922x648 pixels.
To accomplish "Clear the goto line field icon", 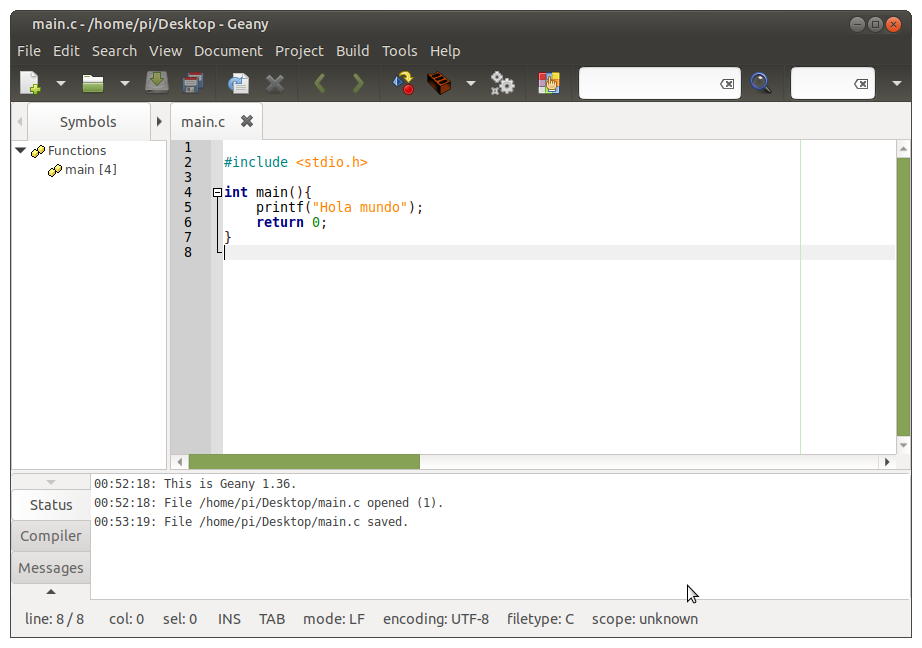I will (861, 84).
